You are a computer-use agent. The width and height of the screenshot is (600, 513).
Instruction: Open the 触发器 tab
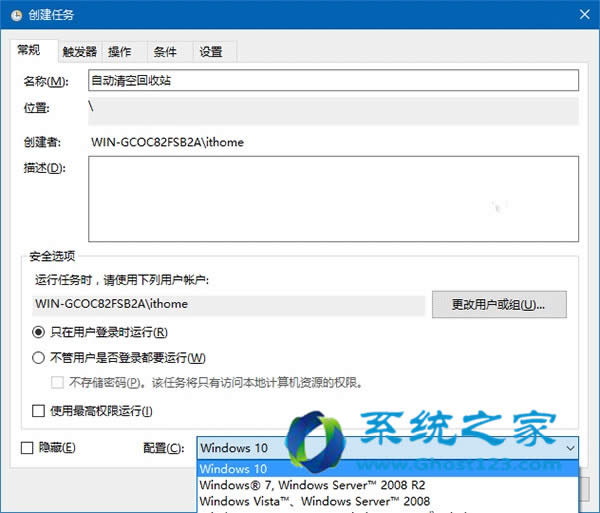pos(80,52)
